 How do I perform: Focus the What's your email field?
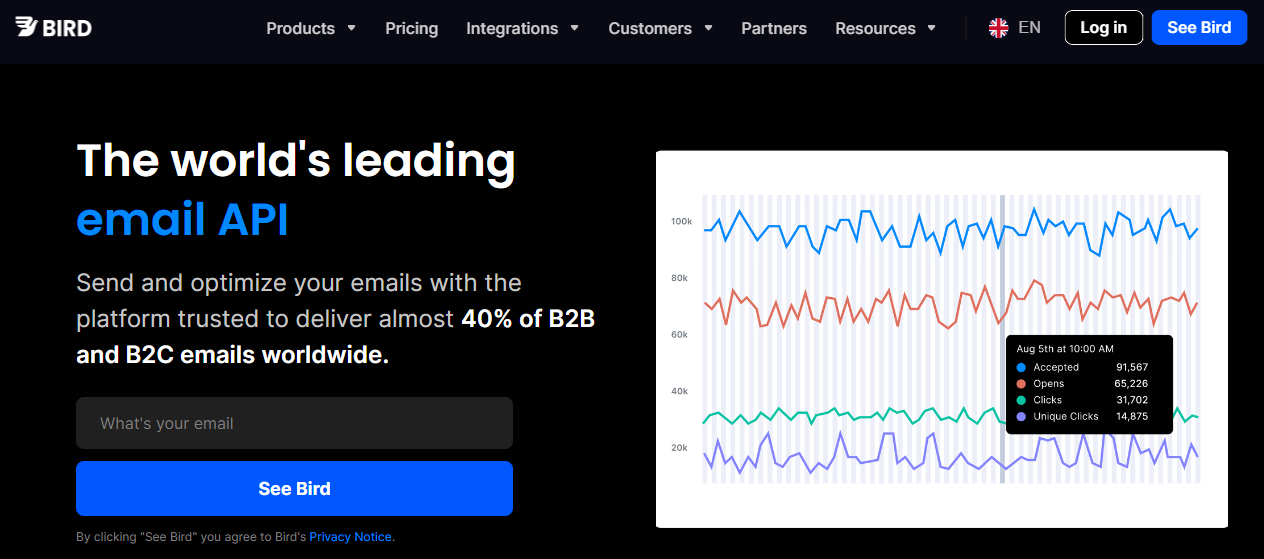coord(294,423)
